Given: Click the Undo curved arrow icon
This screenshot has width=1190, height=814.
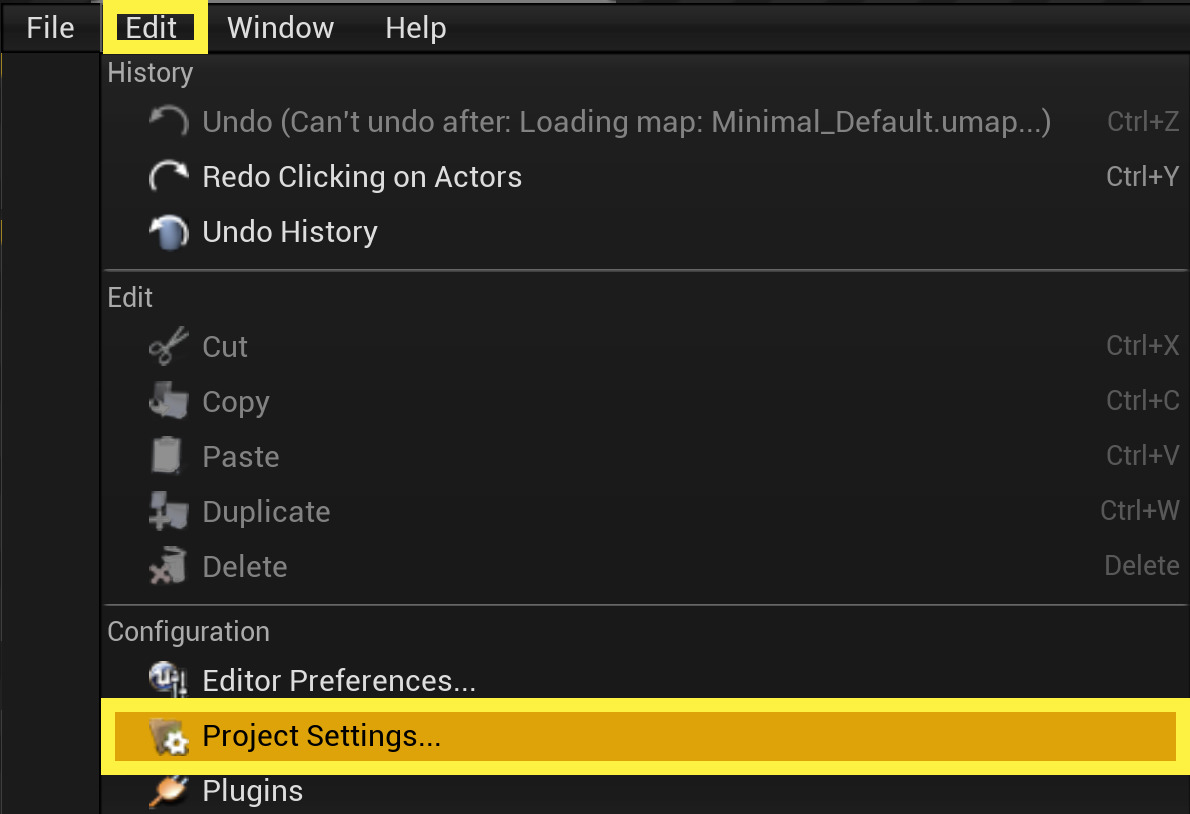Looking at the screenshot, I should [x=170, y=121].
